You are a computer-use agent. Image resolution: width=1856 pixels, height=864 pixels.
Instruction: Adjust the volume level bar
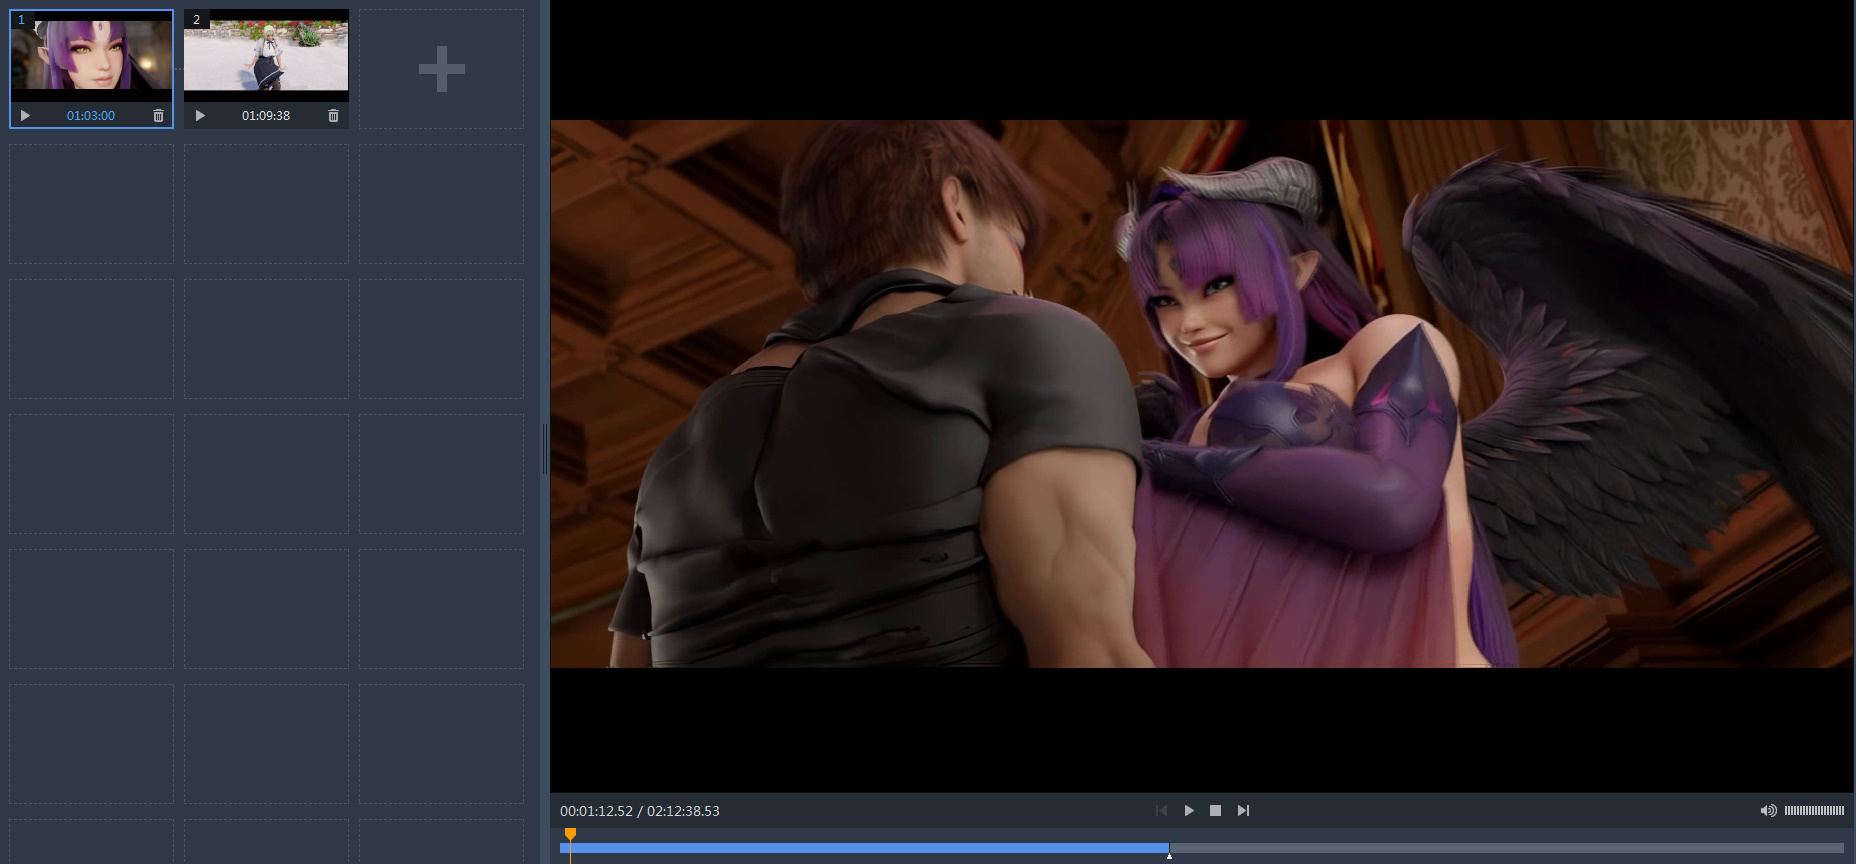(x=1814, y=811)
